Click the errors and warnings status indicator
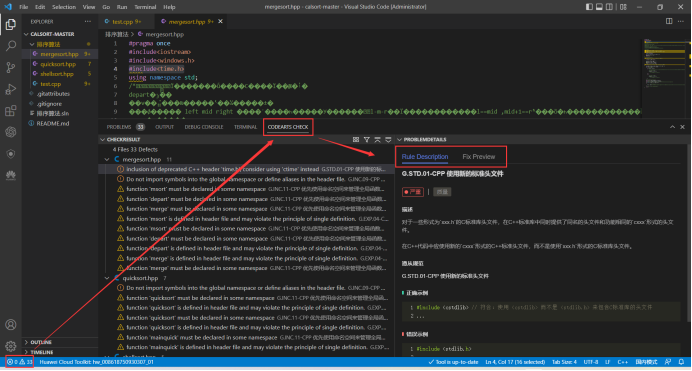Image resolution: width=692 pixels, height=371 pixels. [20, 362]
